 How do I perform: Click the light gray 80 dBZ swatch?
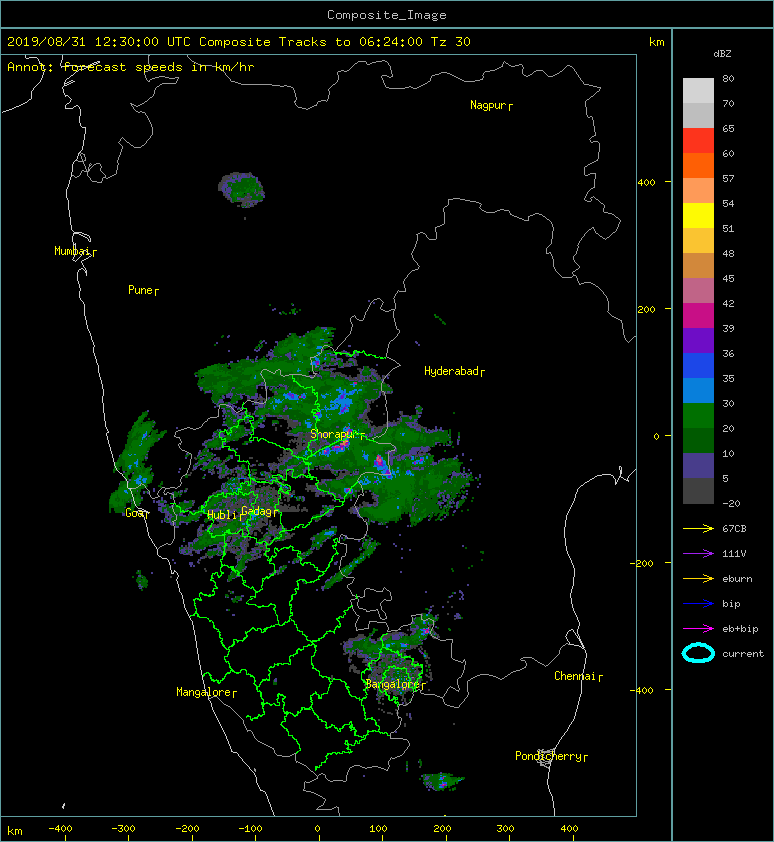pyautogui.click(x=698, y=91)
